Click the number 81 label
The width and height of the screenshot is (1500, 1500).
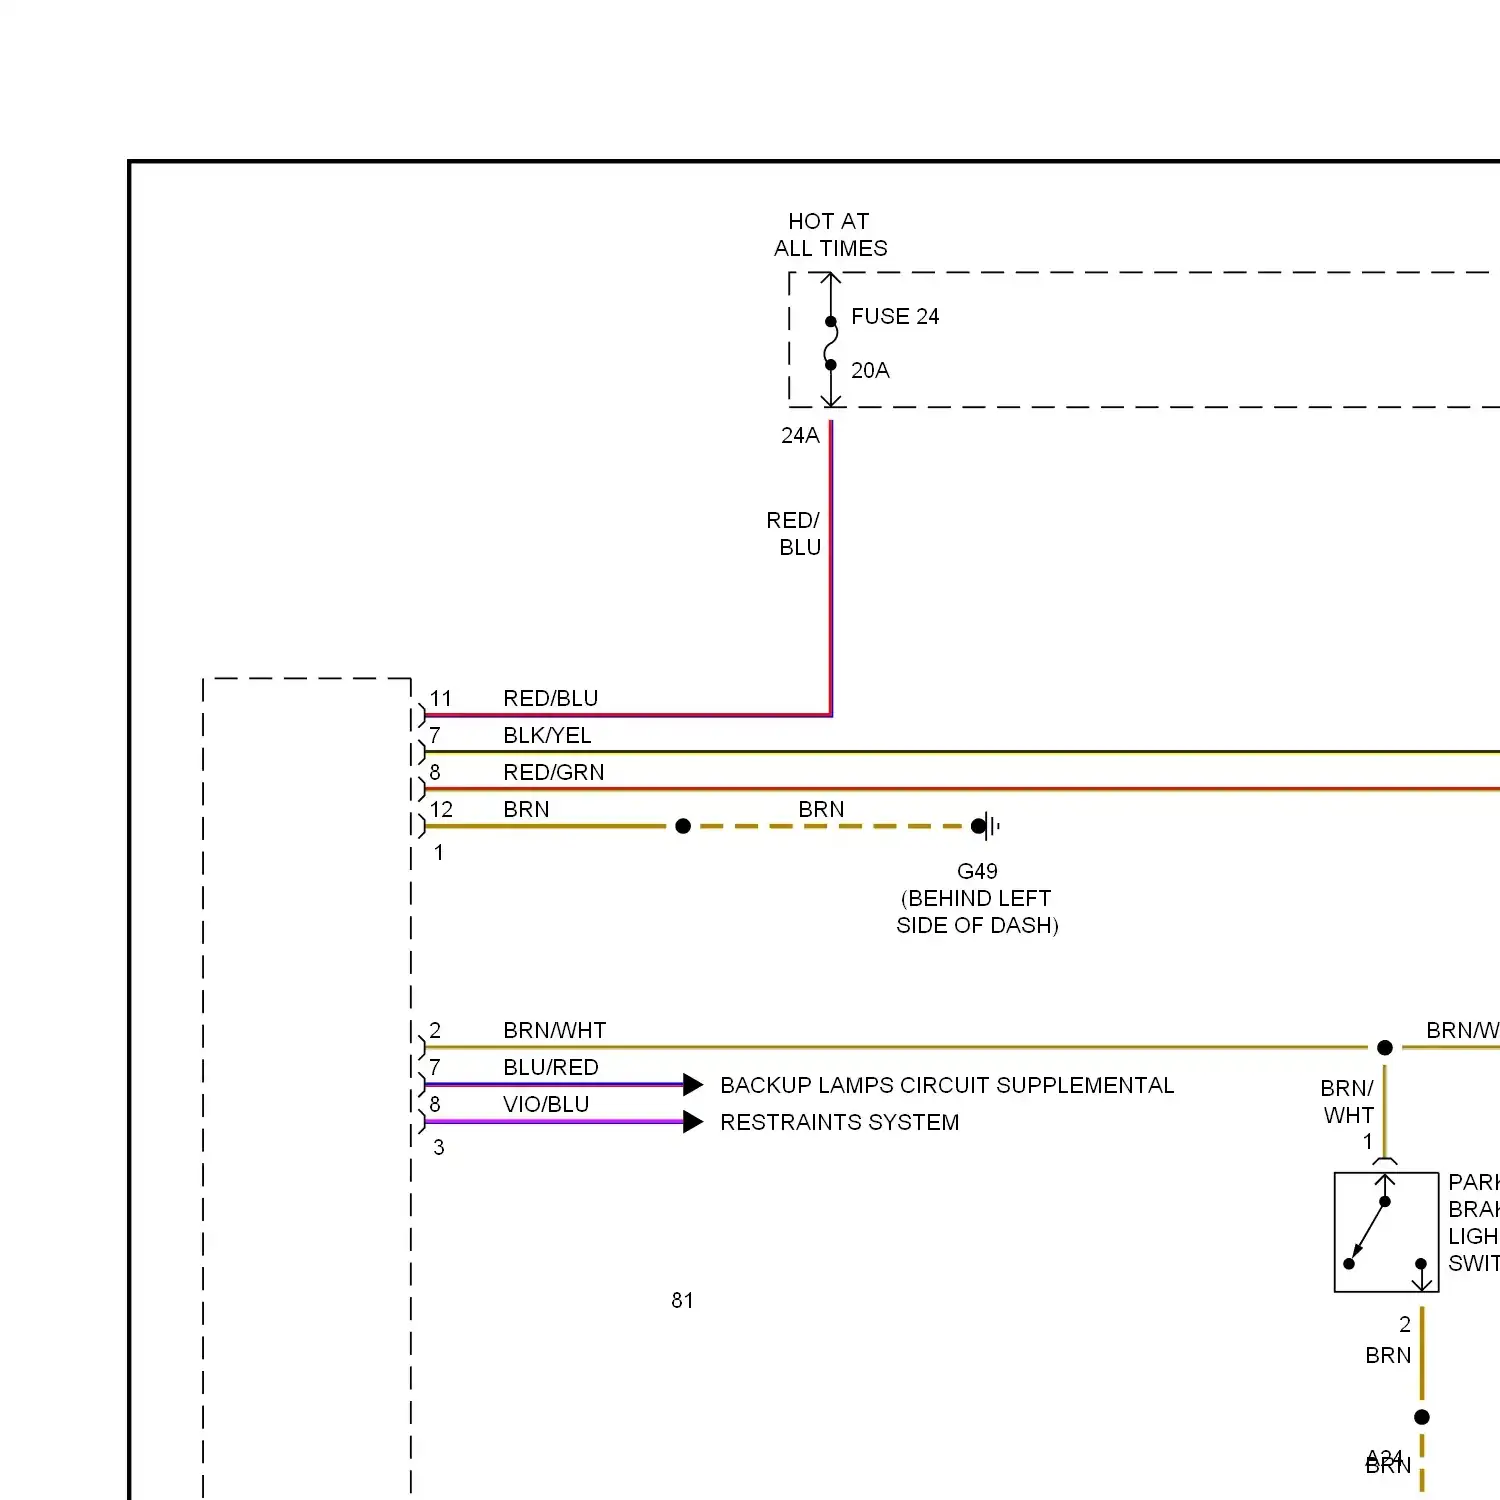pos(682,1300)
